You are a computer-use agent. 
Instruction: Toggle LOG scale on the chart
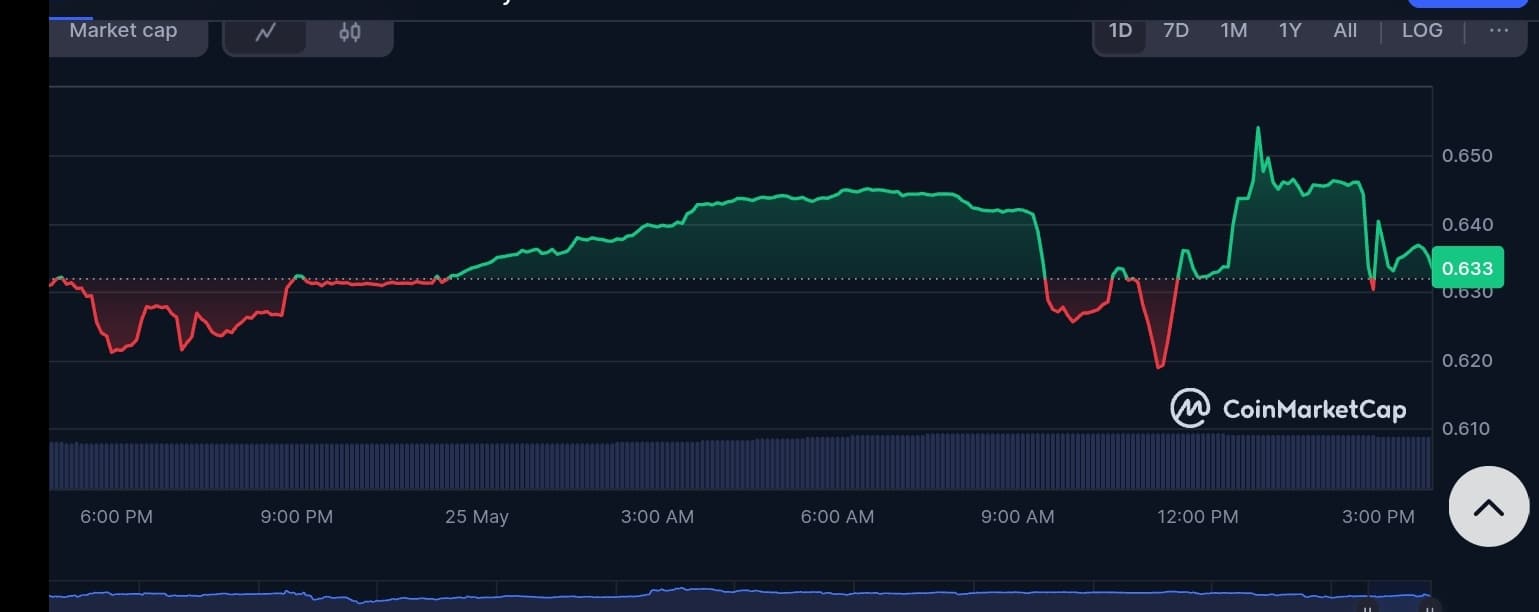(1422, 31)
